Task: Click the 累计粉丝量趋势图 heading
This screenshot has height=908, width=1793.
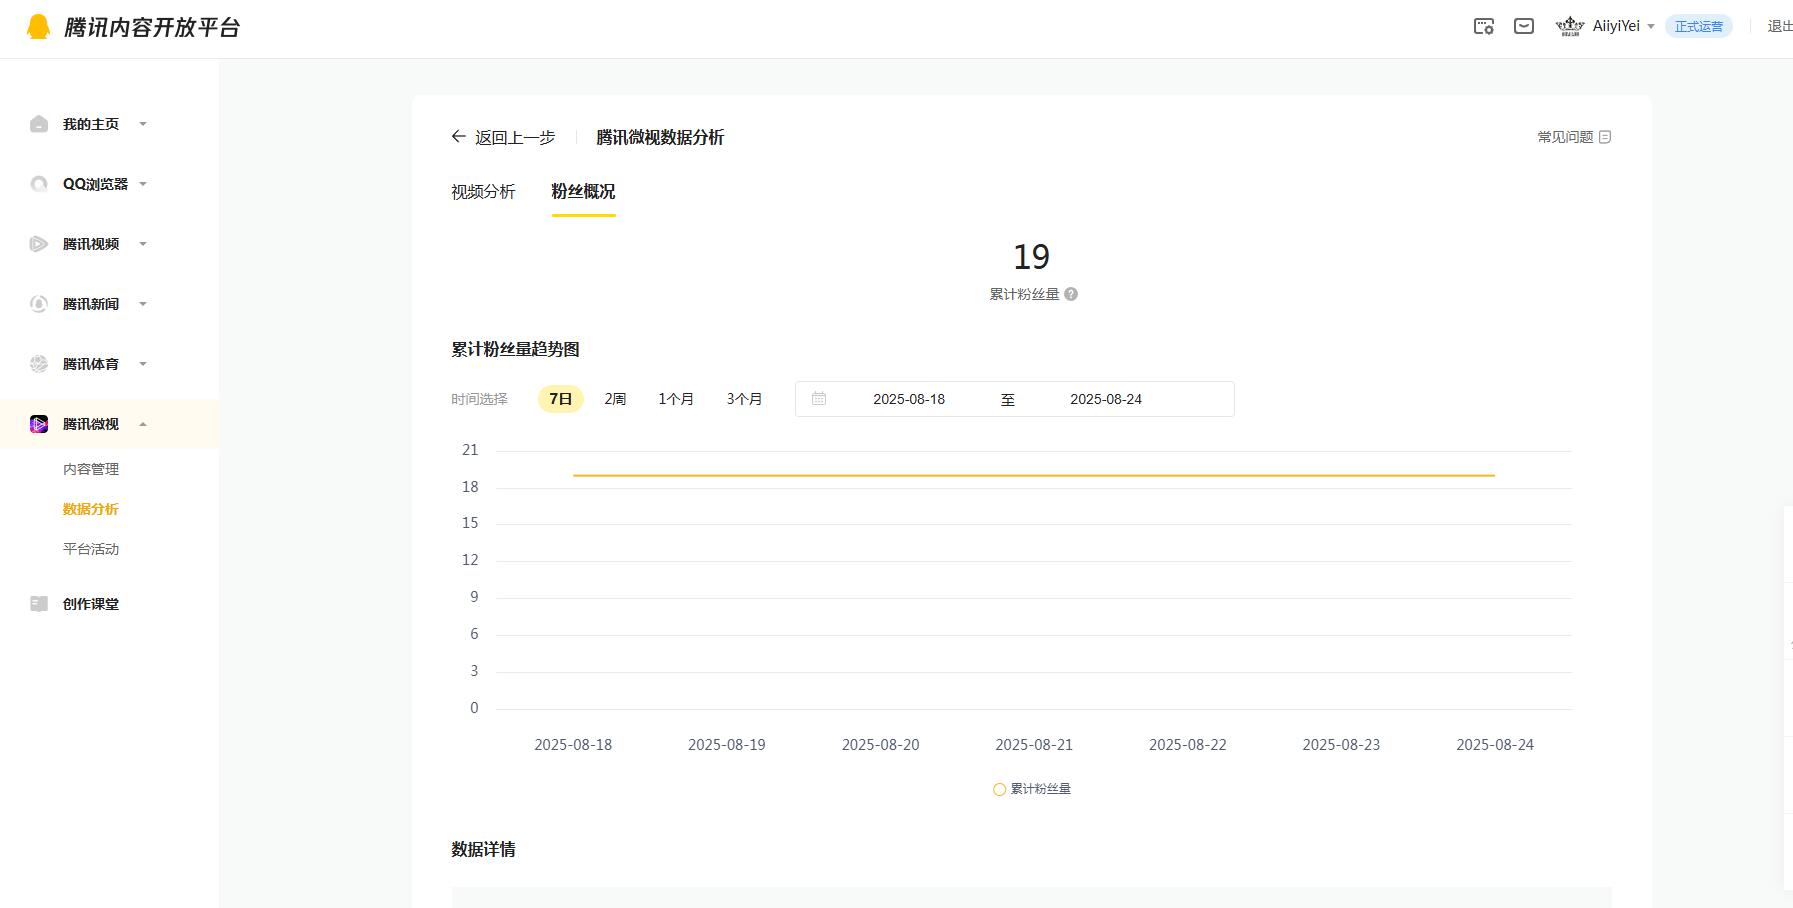Action: click(x=515, y=349)
